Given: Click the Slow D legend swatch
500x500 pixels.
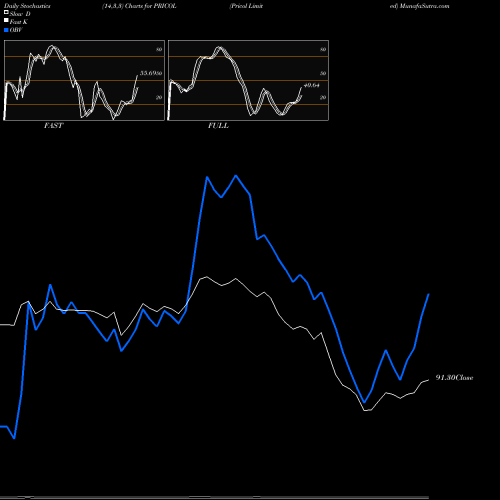Looking at the screenshot, I should 6,13.
